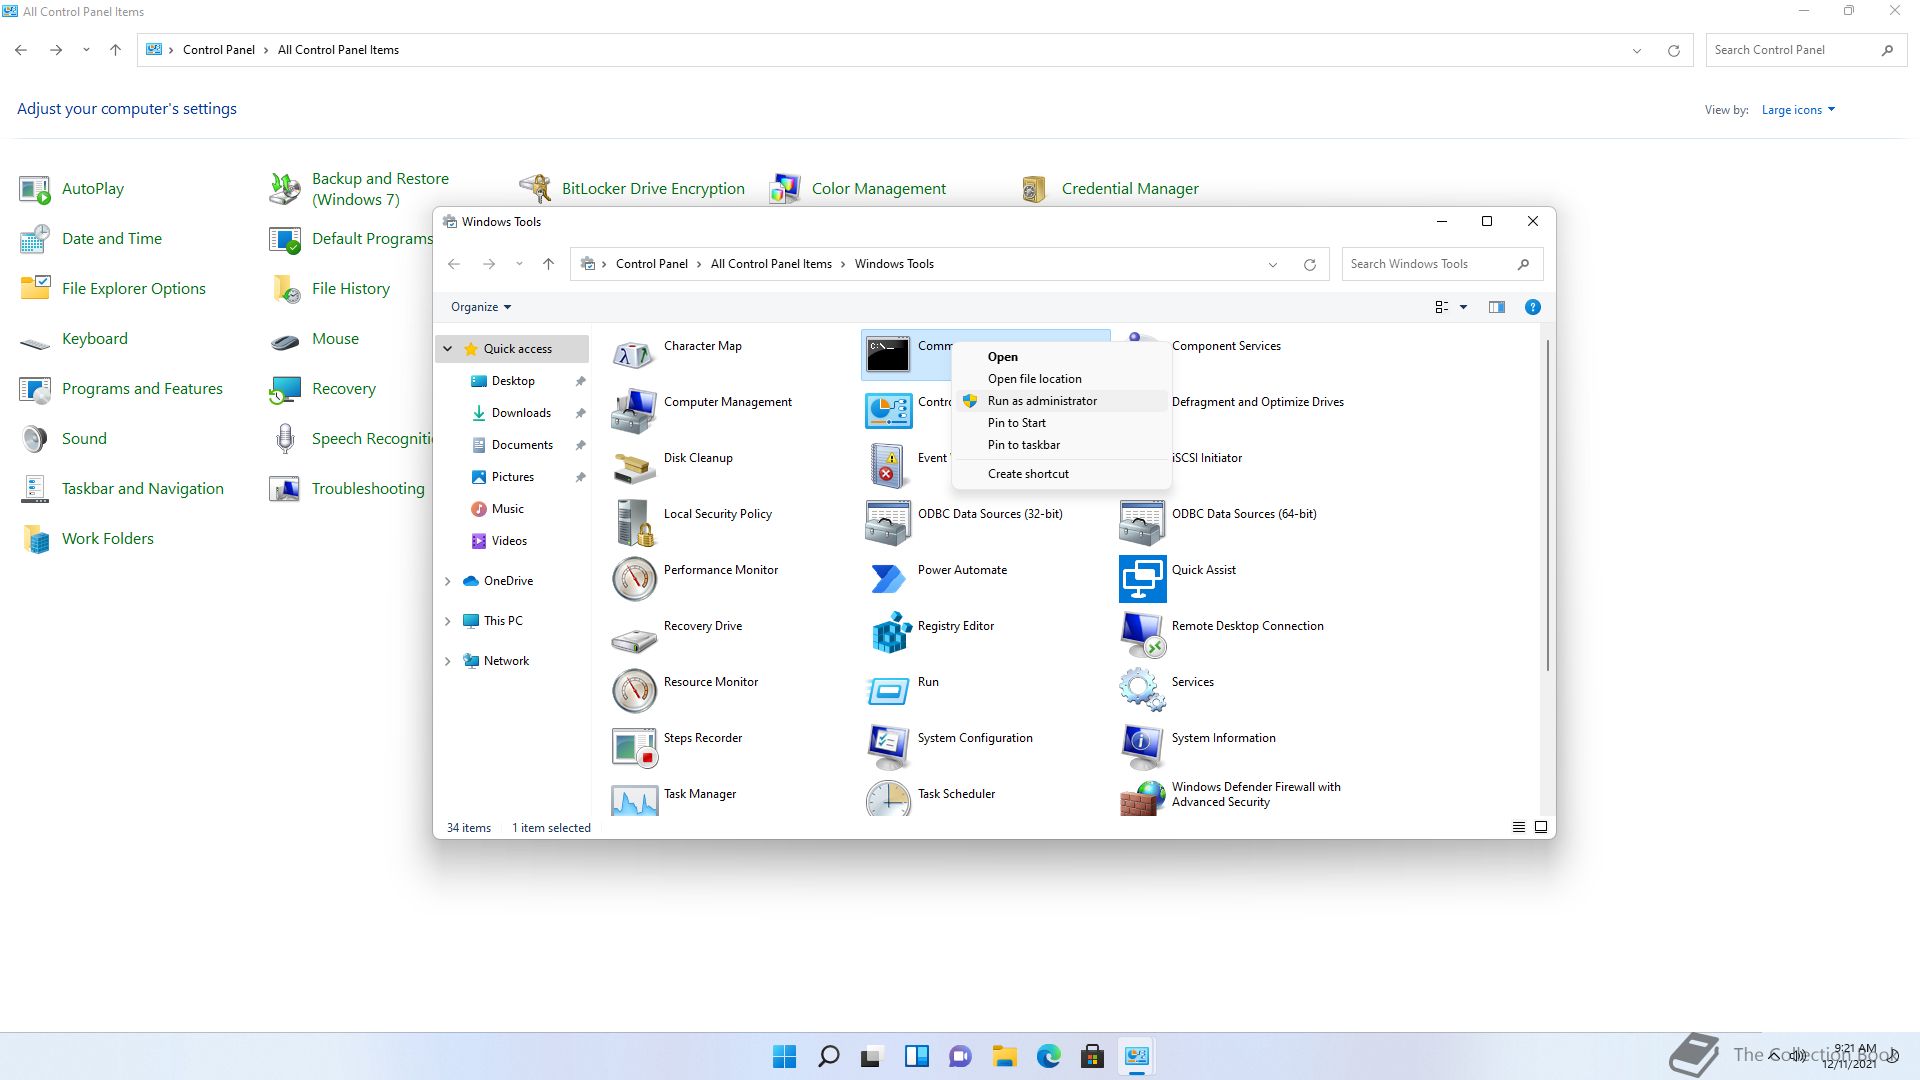Open Microsoft Store from taskbar
The width and height of the screenshot is (1920, 1080).
pyautogui.click(x=1092, y=1056)
